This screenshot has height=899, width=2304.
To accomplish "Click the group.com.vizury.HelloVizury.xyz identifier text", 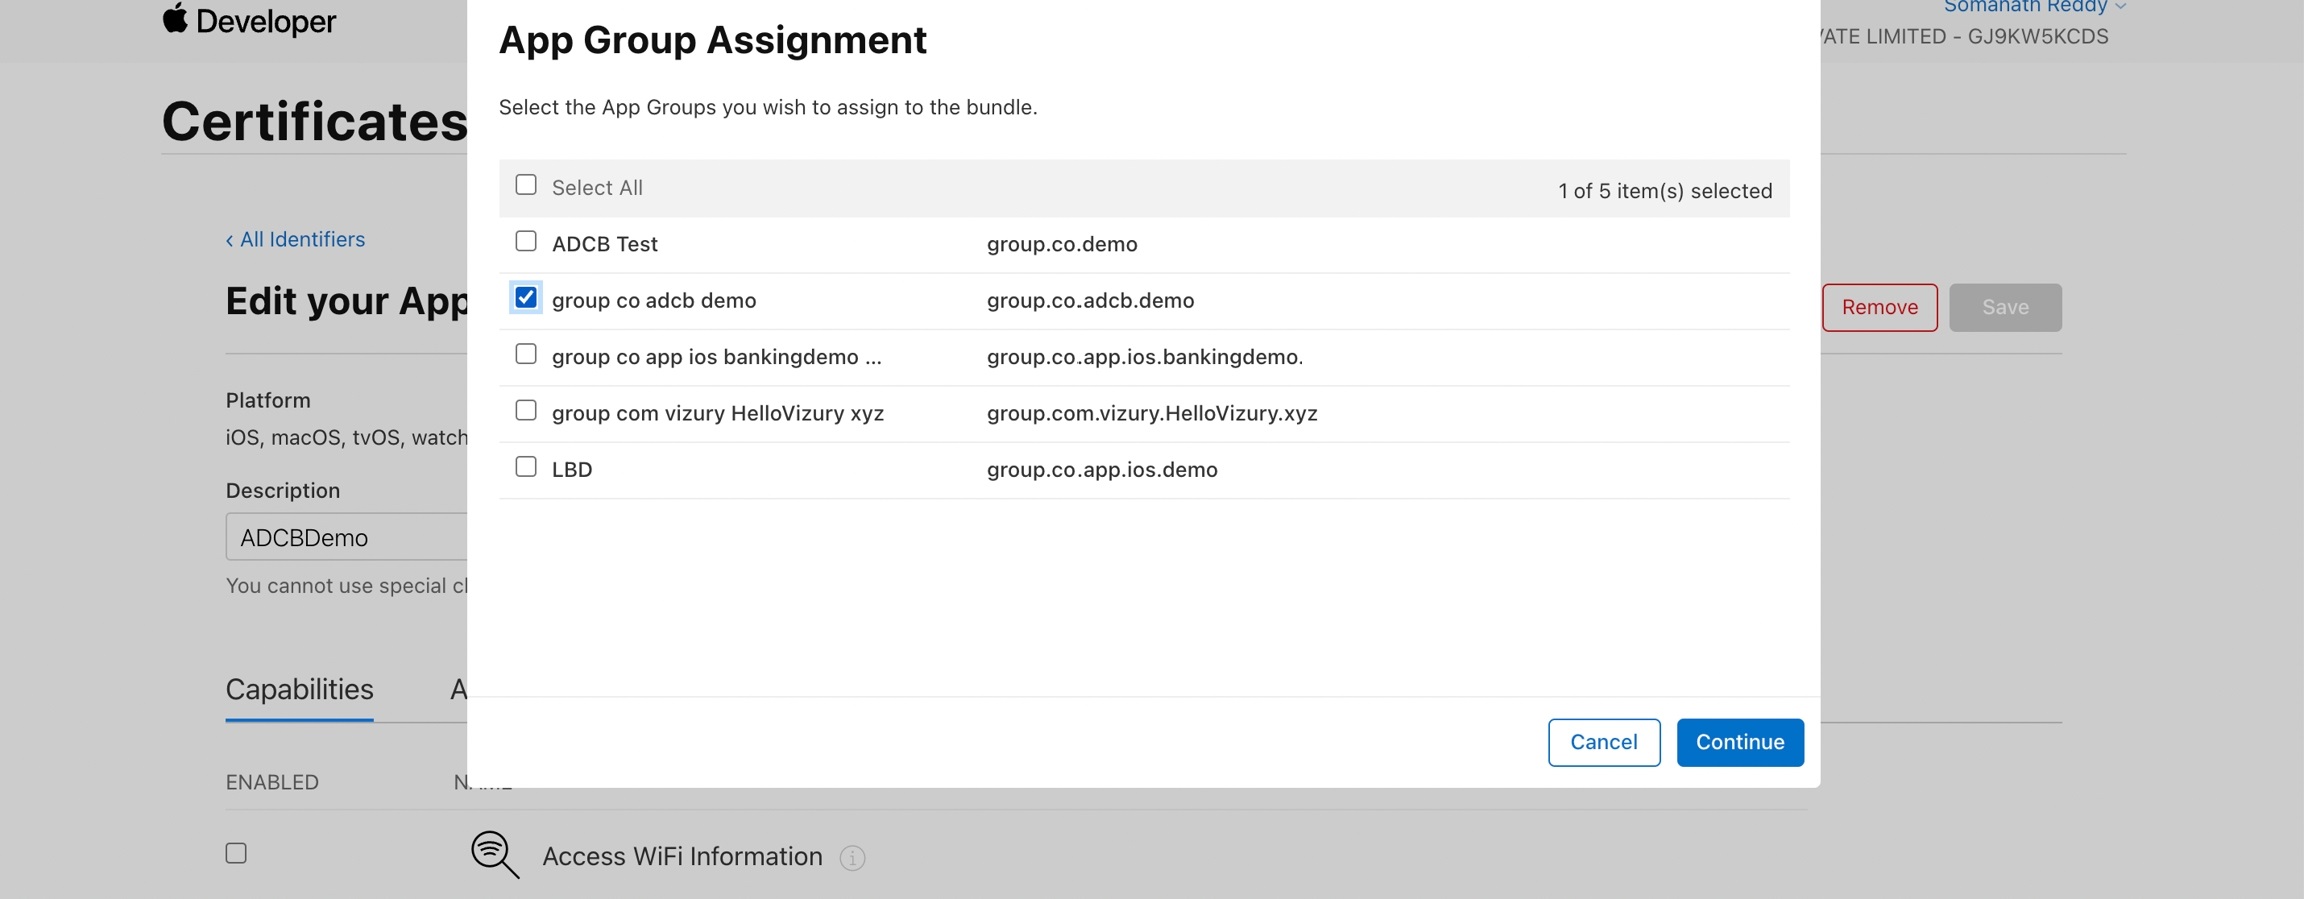I will pos(1152,413).
